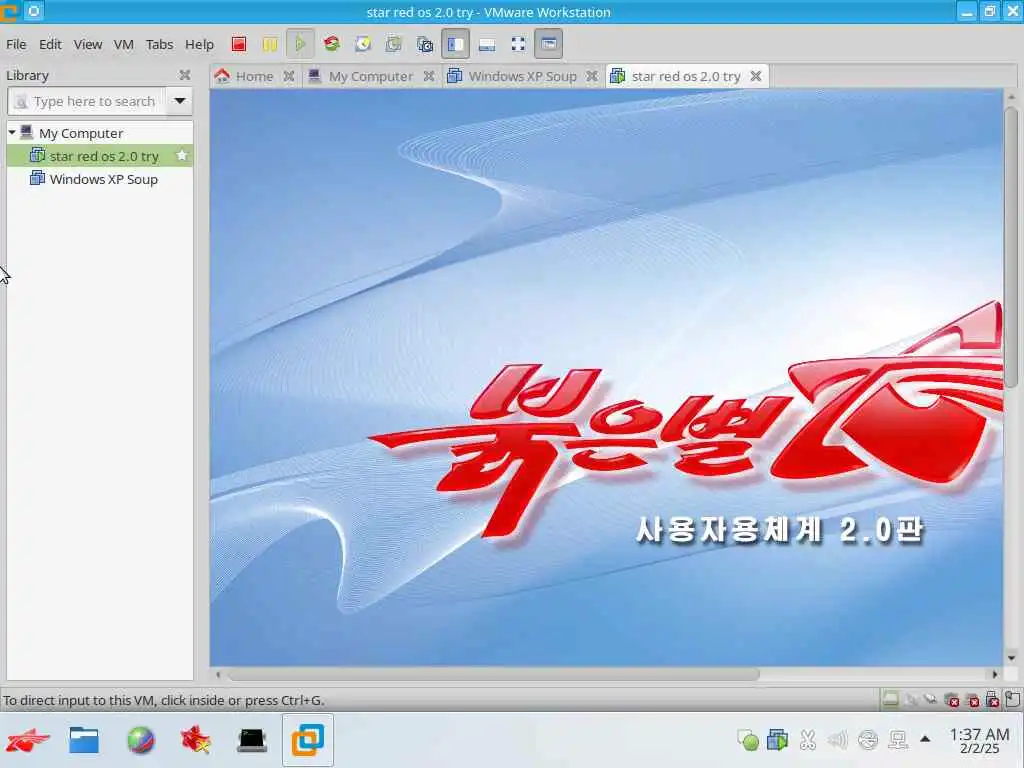1024x768 pixels.
Task: Open the red star taskbar application icon
Action: [196, 740]
